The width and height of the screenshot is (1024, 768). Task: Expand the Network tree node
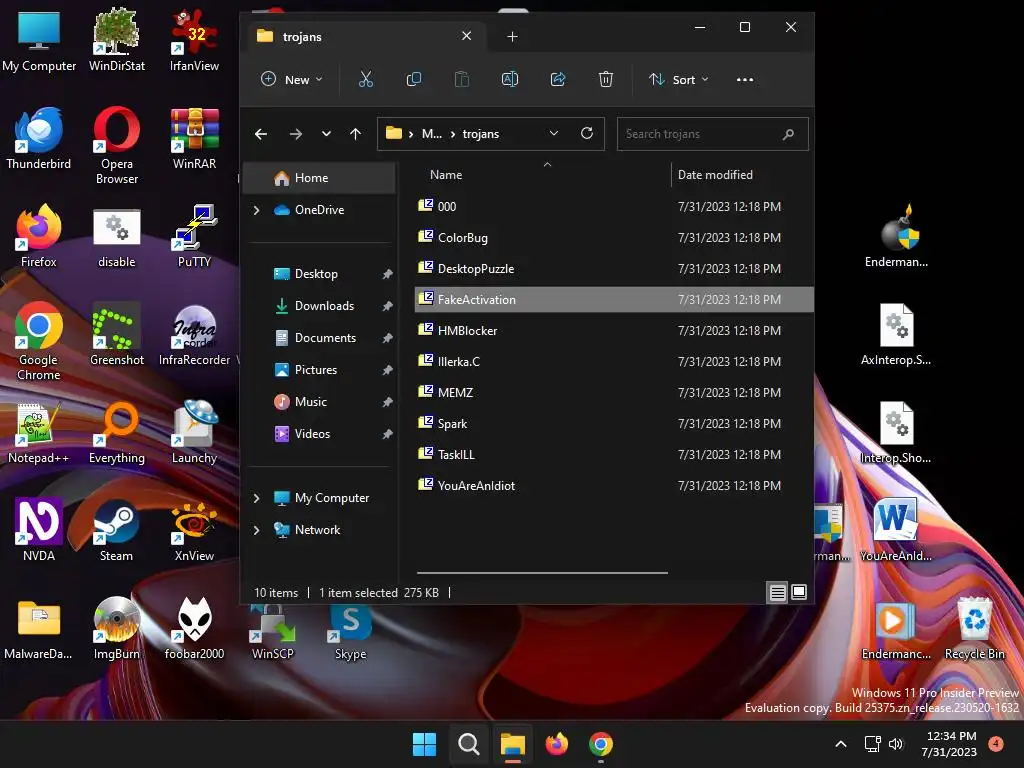[257, 530]
